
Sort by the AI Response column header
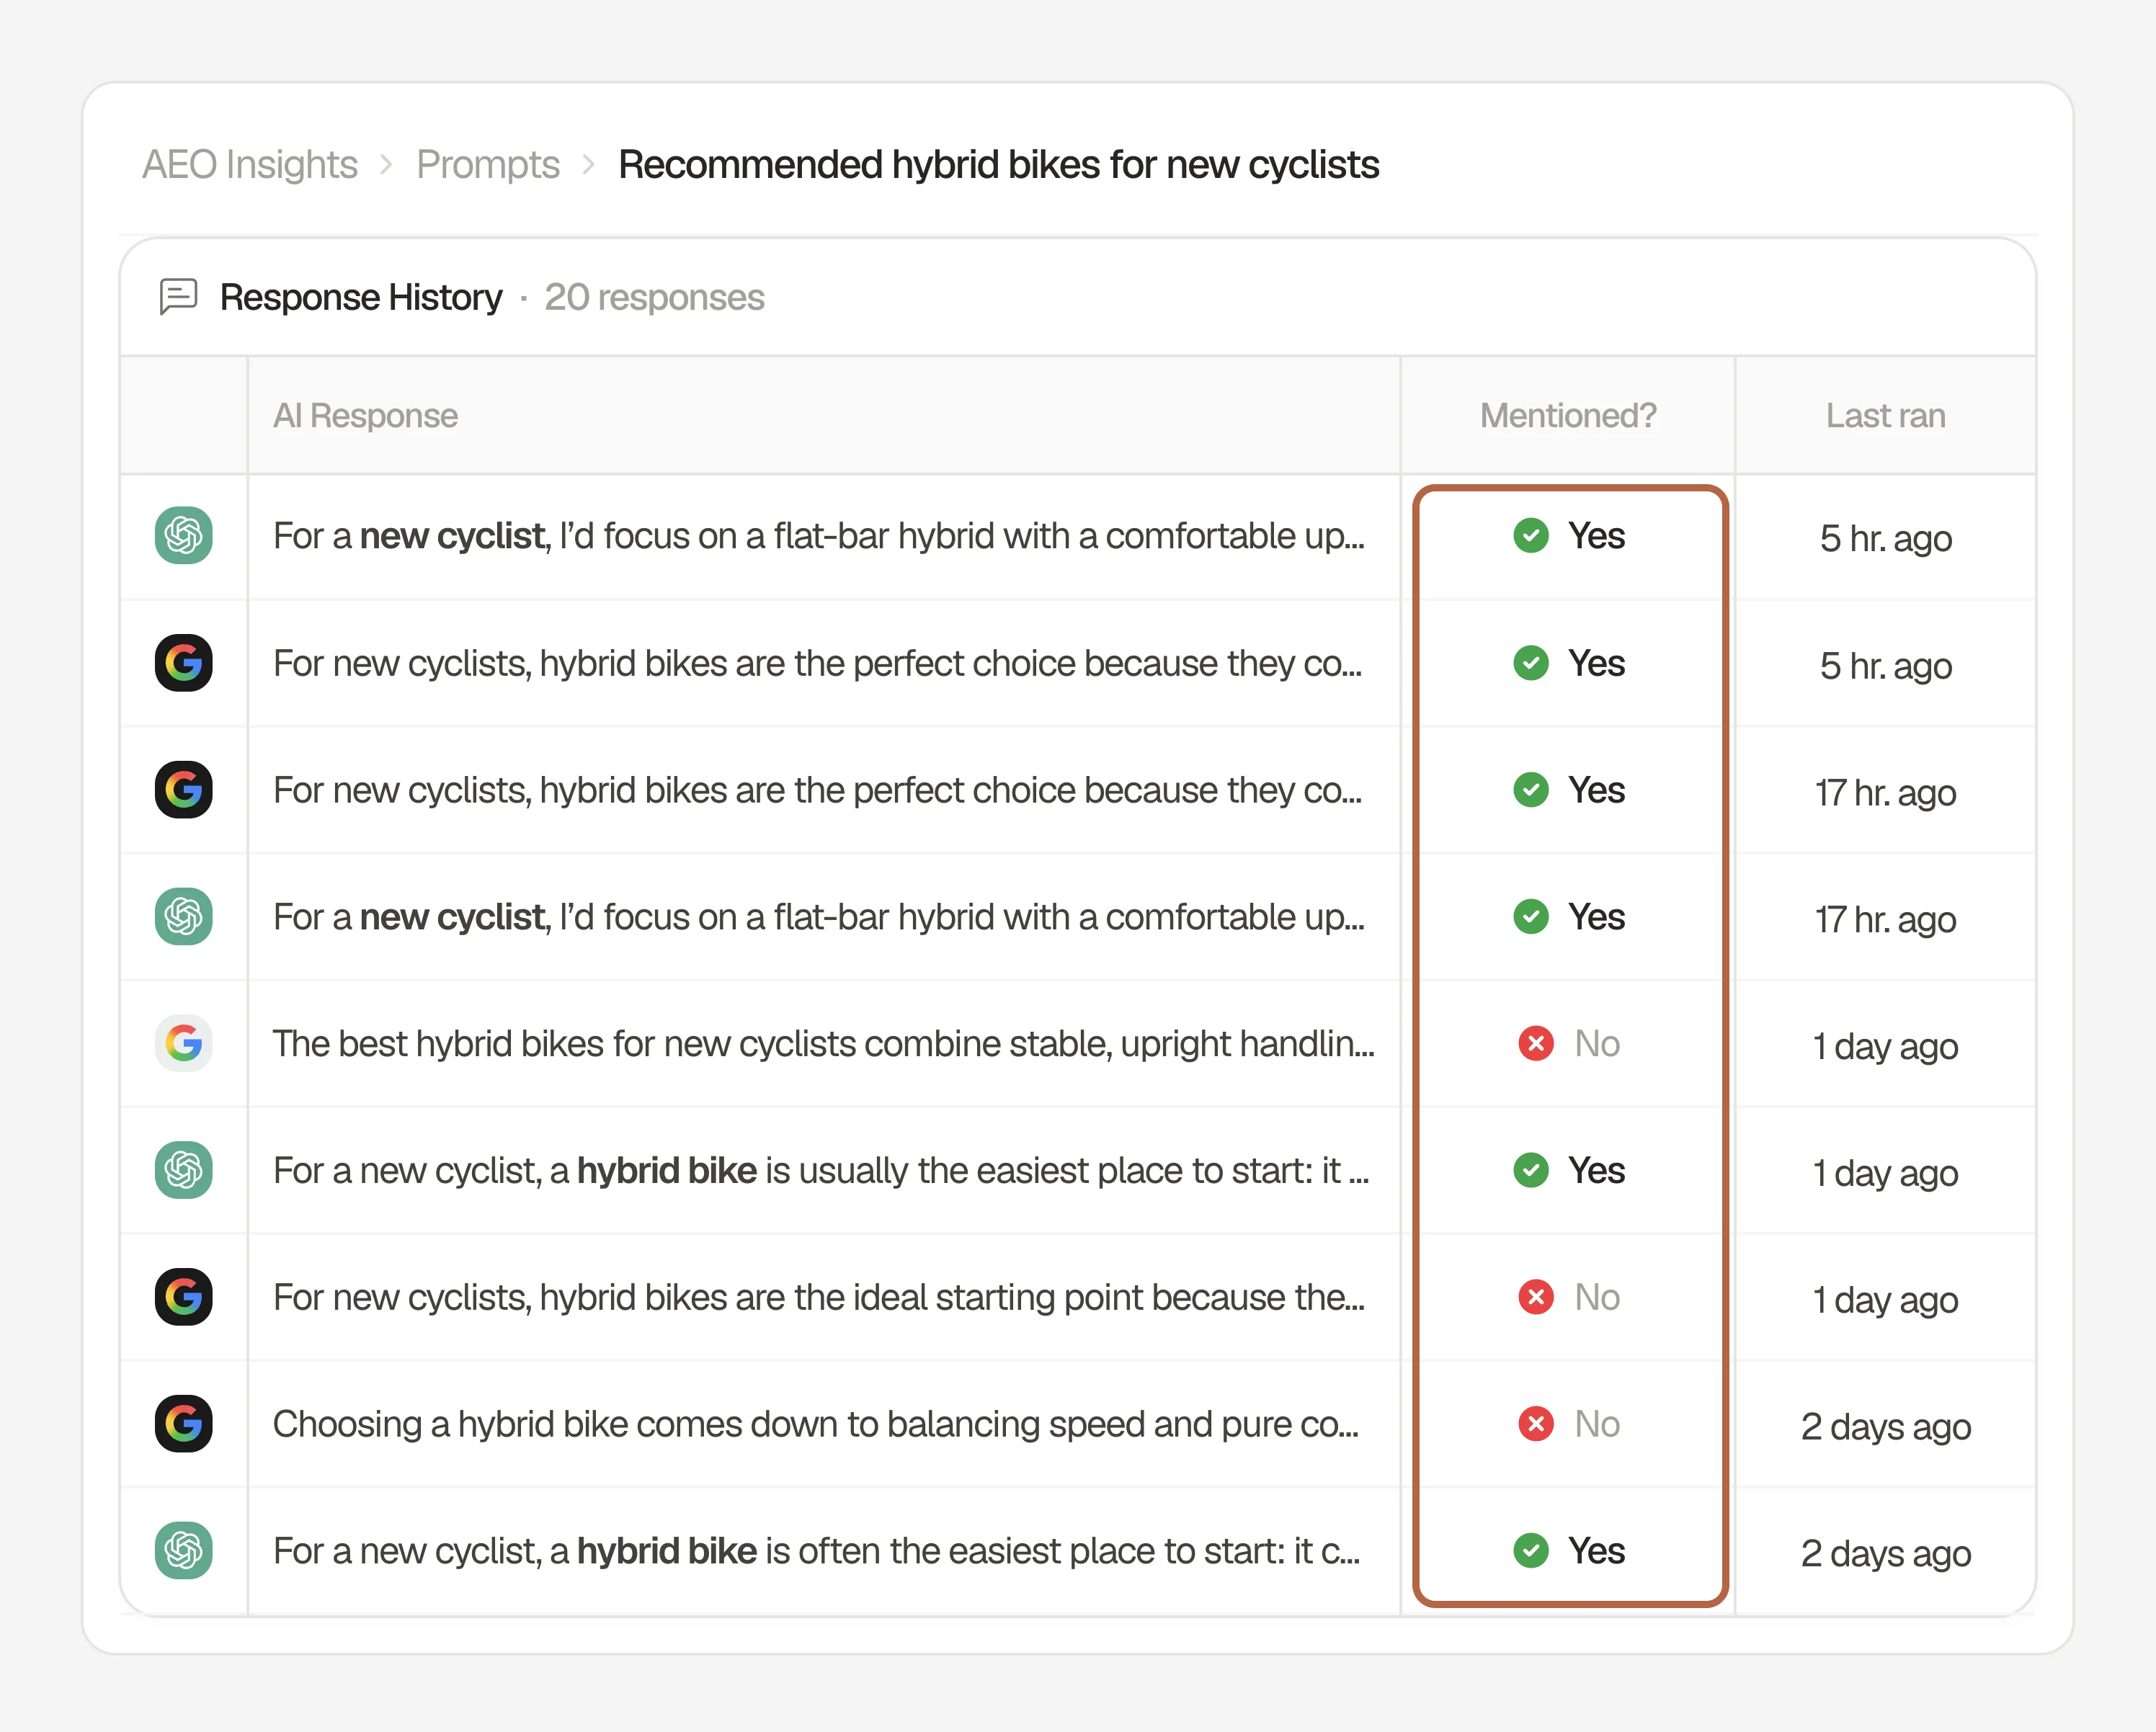pos(365,416)
